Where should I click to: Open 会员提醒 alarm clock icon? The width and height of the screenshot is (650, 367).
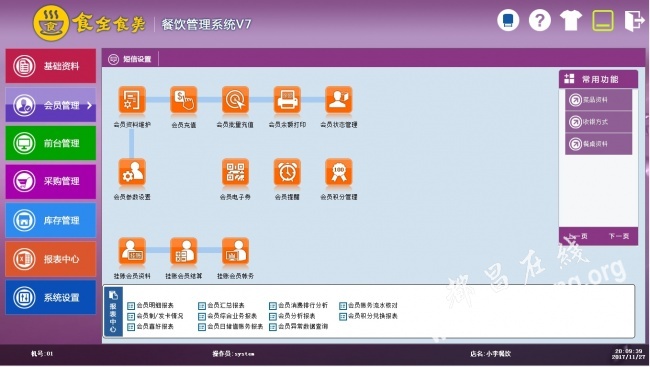click(x=287, y=172)
